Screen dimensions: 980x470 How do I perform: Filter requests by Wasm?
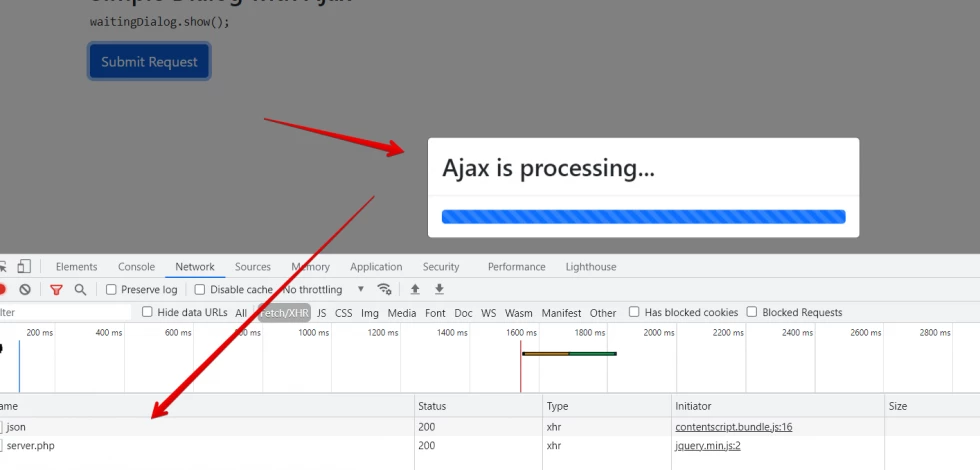tap(519, 312)
